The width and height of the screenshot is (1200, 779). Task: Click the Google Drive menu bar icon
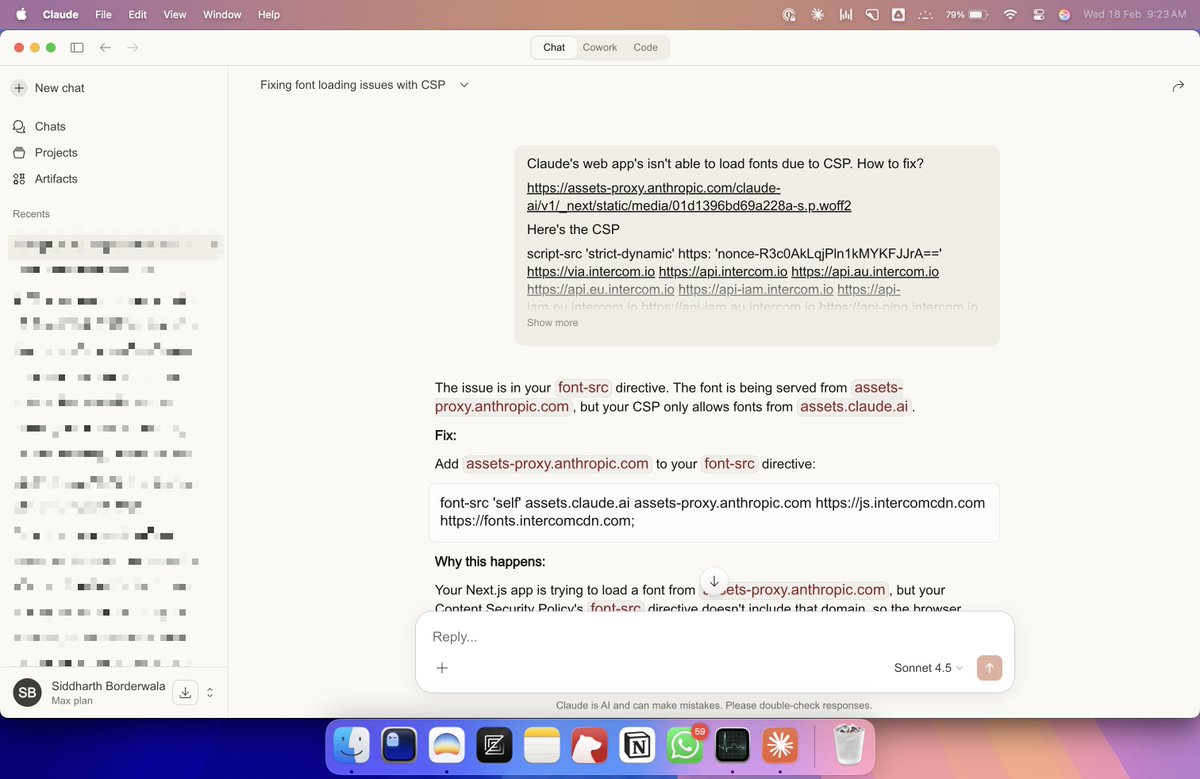tap(898, 15)
